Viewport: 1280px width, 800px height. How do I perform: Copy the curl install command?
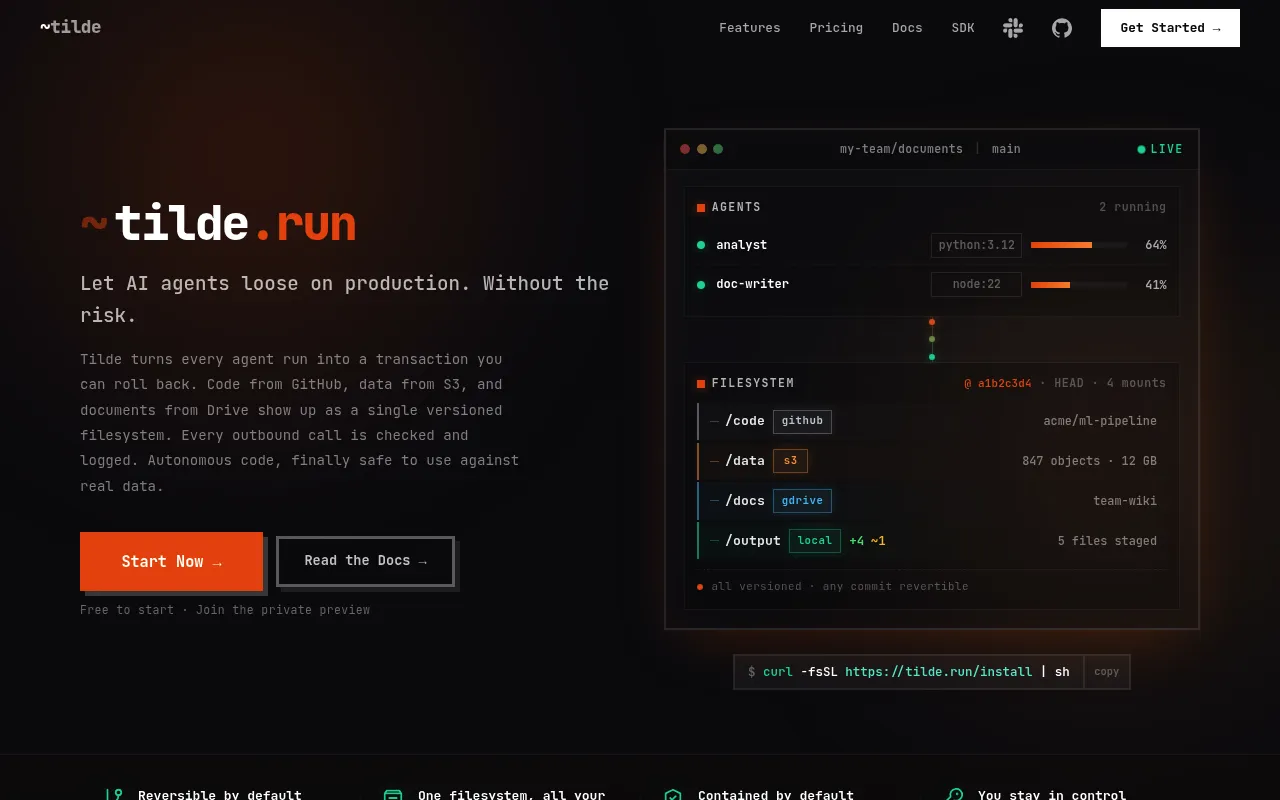pos(1107,672)
